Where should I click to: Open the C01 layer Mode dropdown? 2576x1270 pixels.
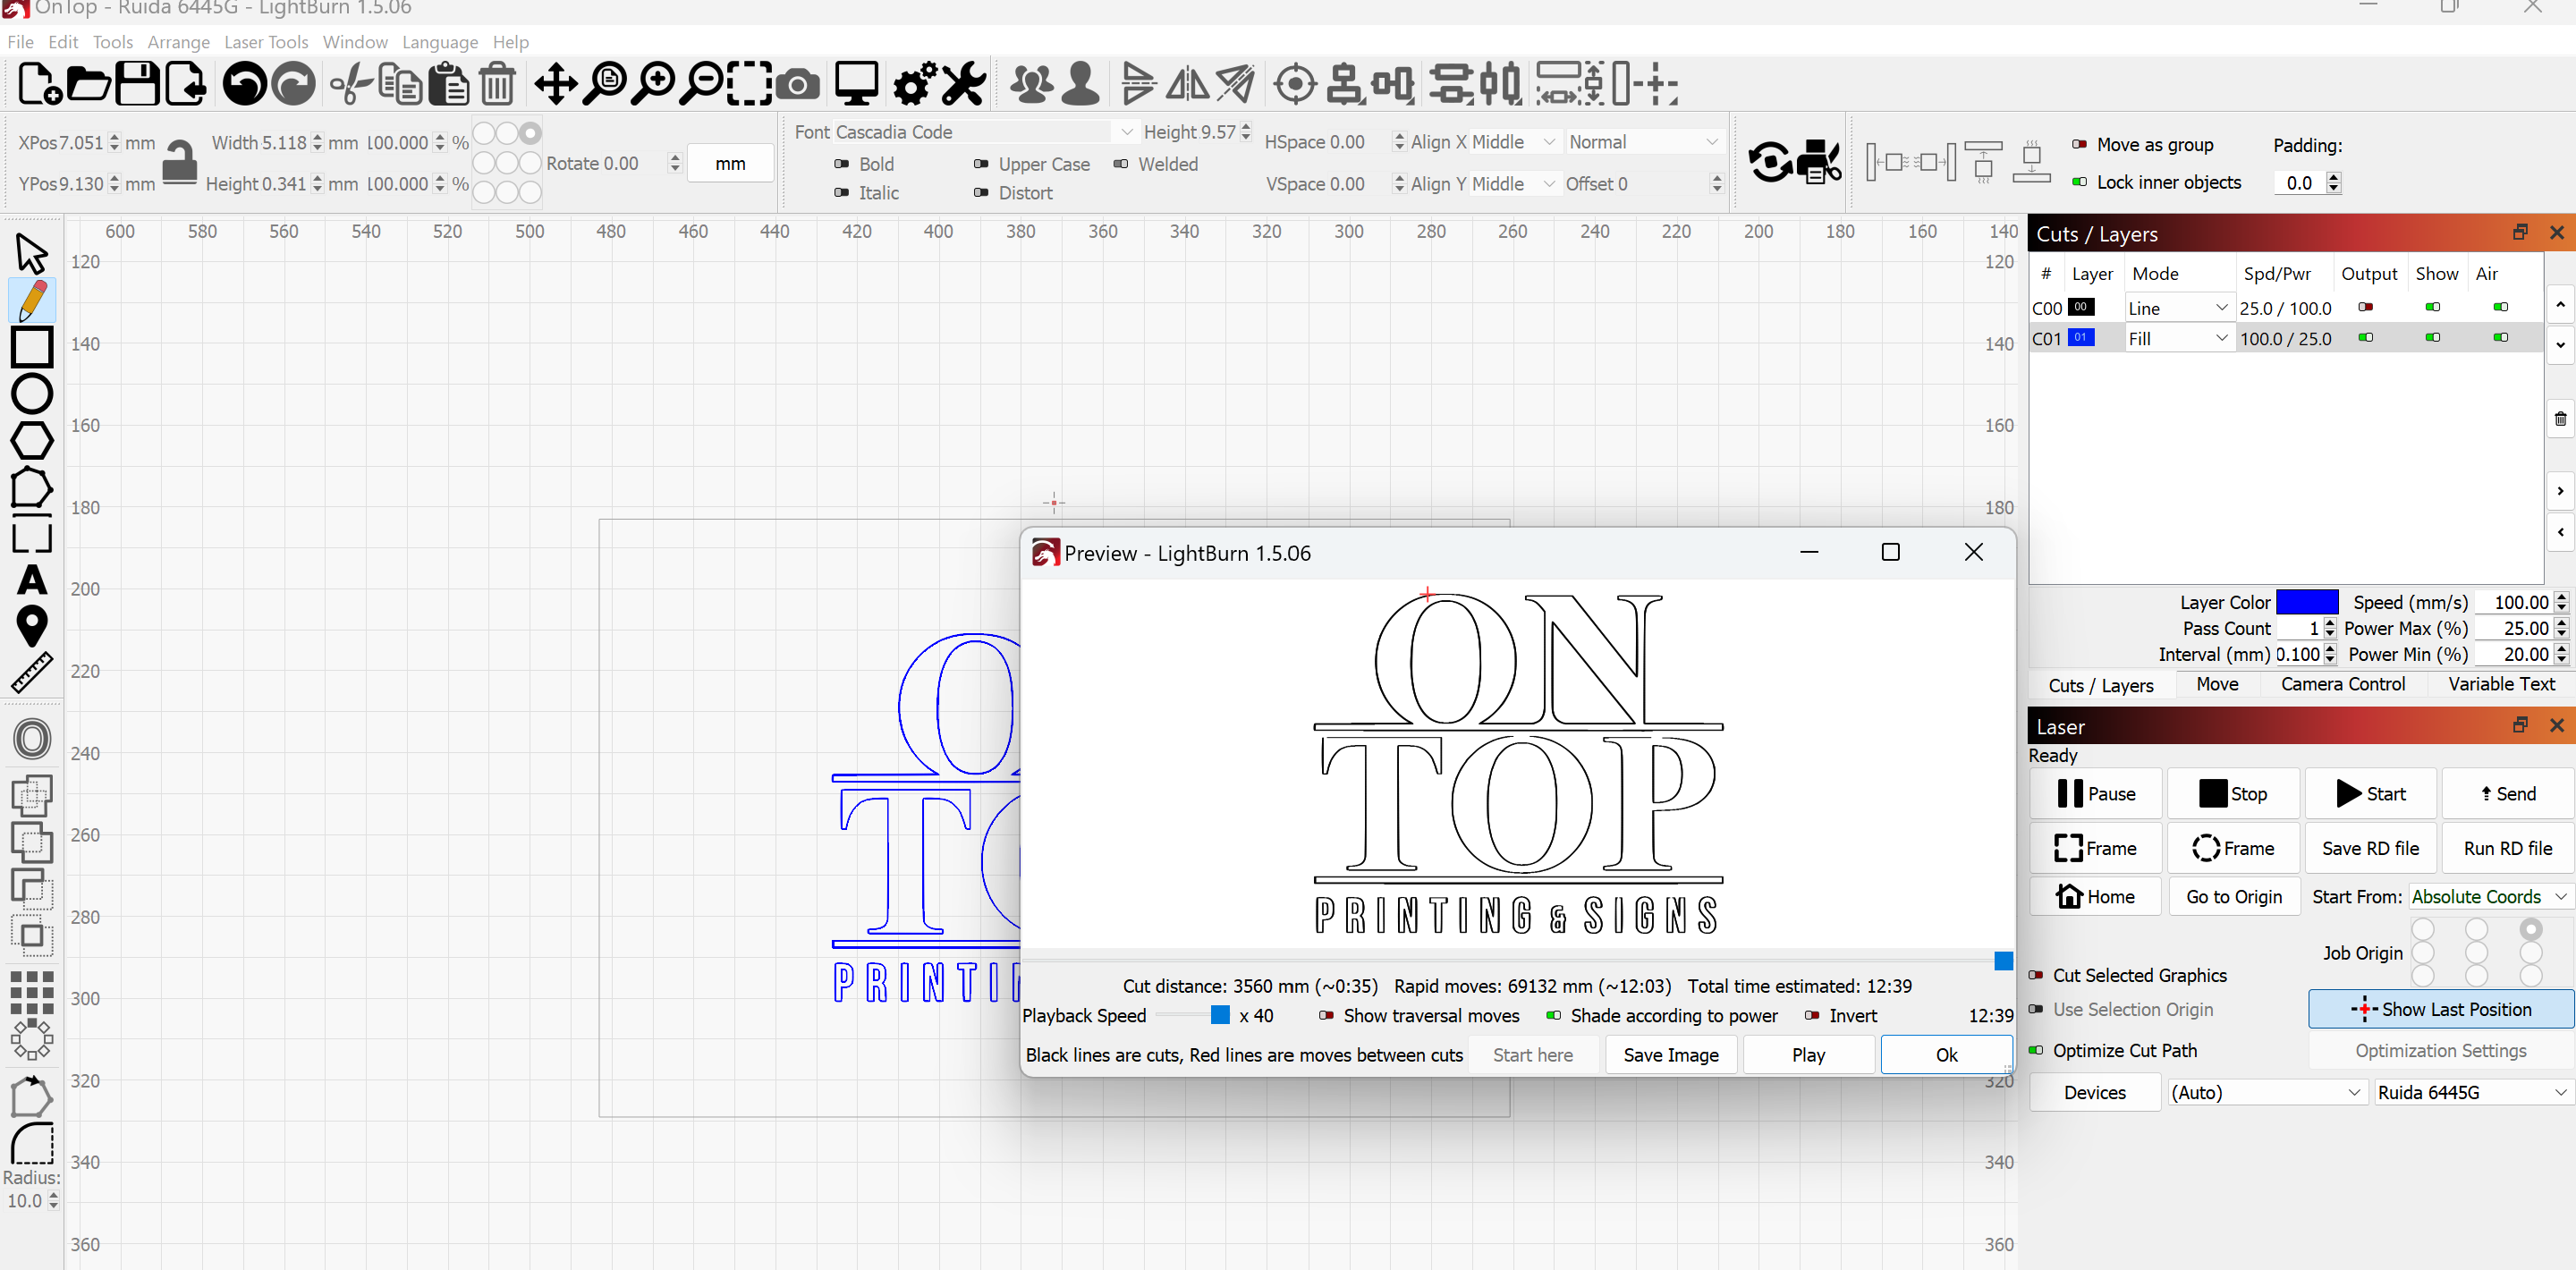click(x=2178, y=338)
